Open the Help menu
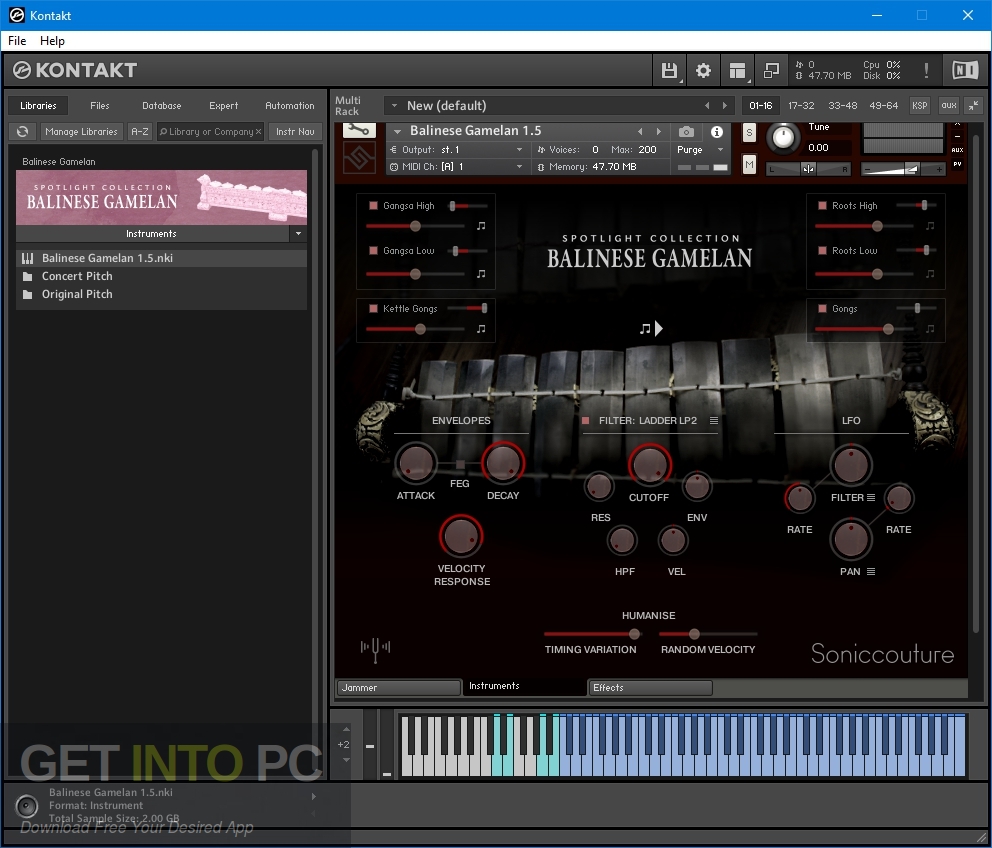The image size is (992, 848). [53, 41]
